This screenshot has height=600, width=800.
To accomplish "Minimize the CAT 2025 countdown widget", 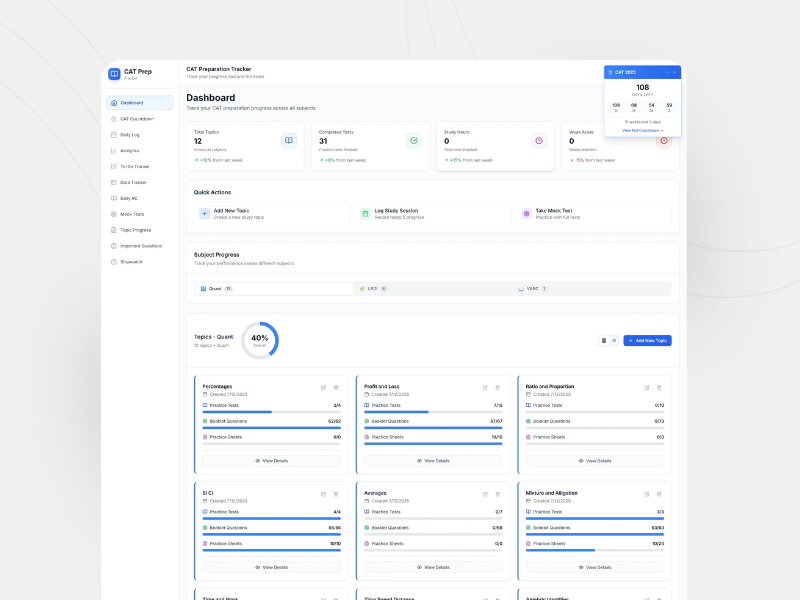I will tap(667, 72).
